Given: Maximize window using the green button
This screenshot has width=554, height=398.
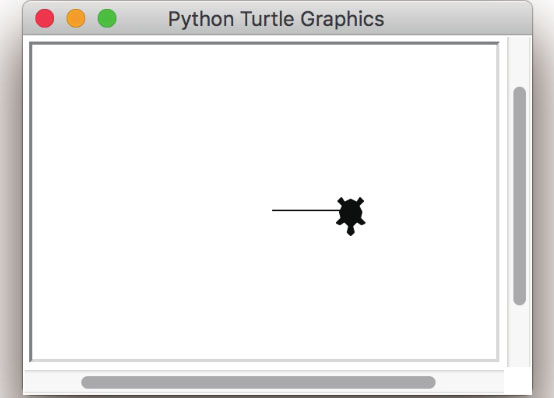Looking at the screenshot, I should tap(107, 18).
